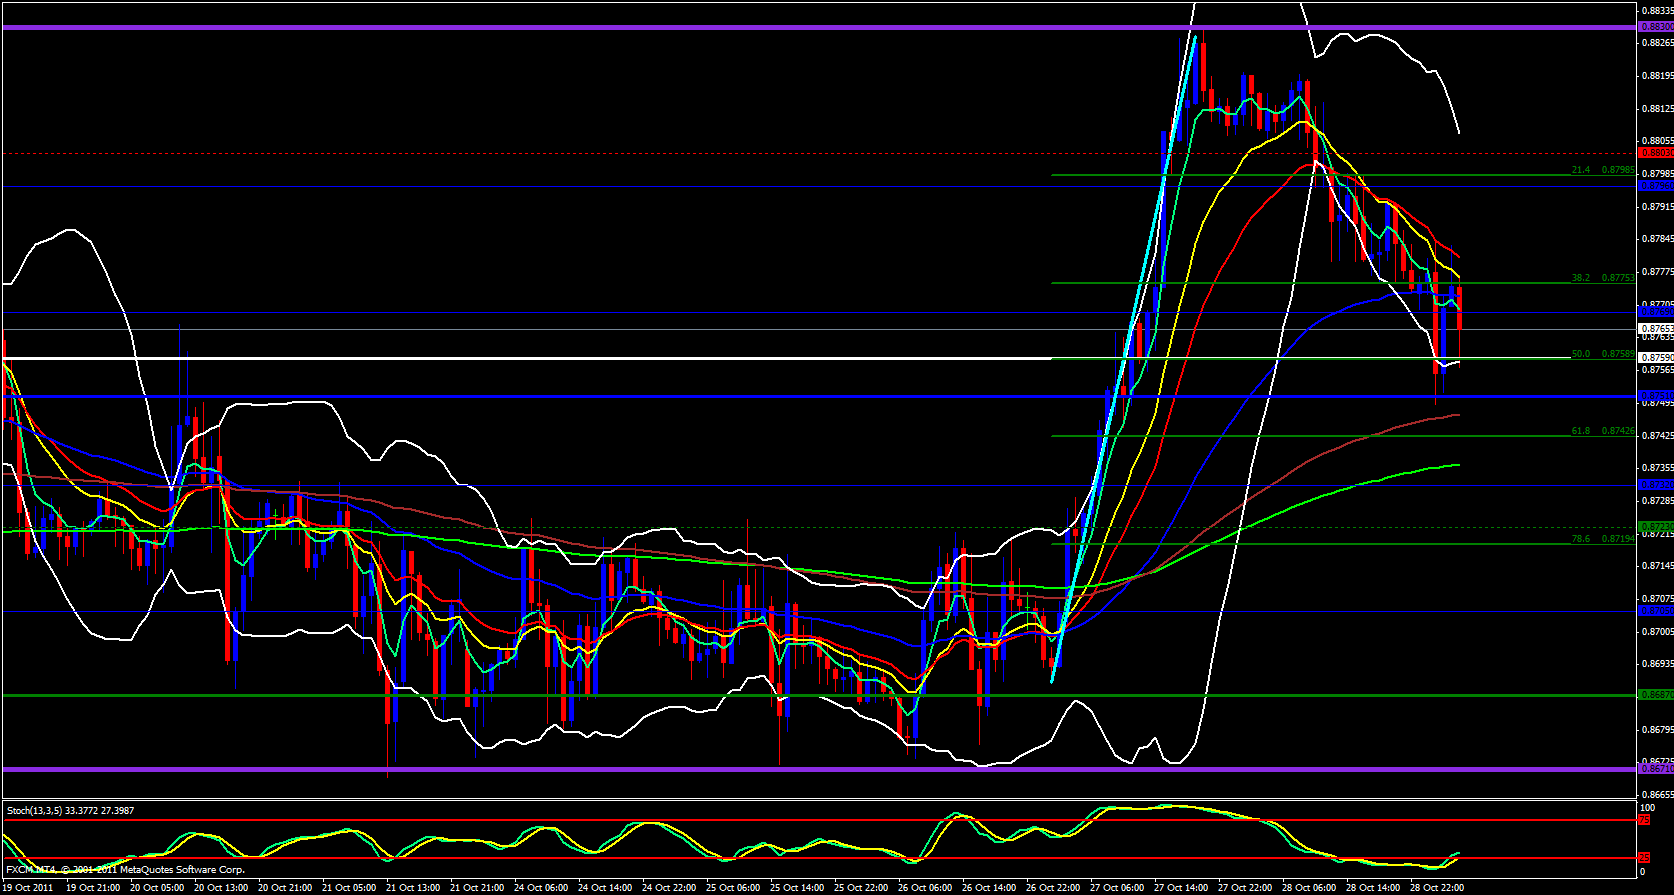Click the blue 0.87050 price tag
The image size is (1674, 895).
(x=1655, y=610)
